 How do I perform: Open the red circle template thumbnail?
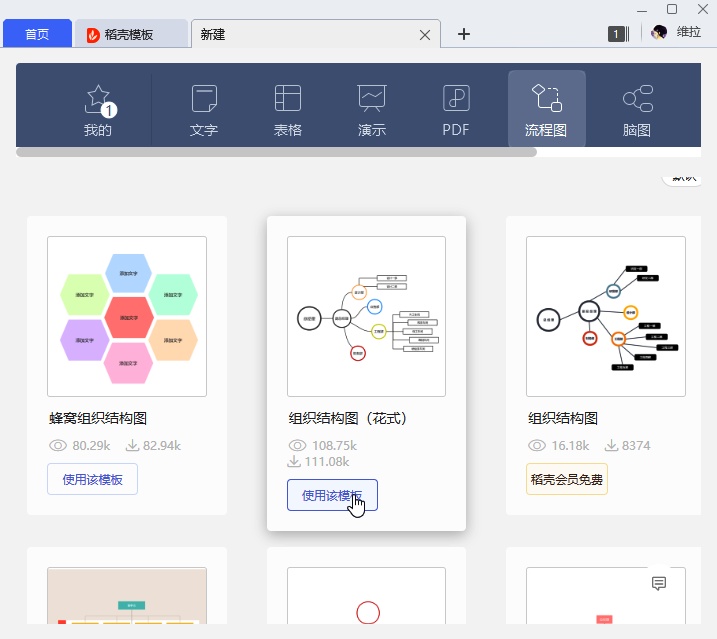point(366,596)
